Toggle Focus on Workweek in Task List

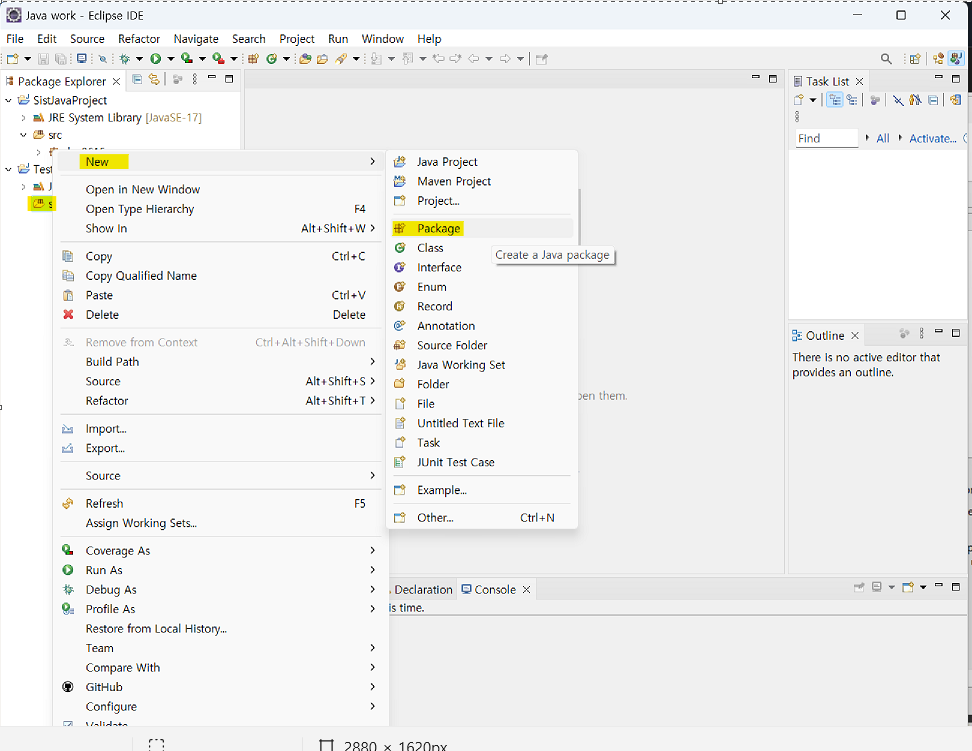875,100
